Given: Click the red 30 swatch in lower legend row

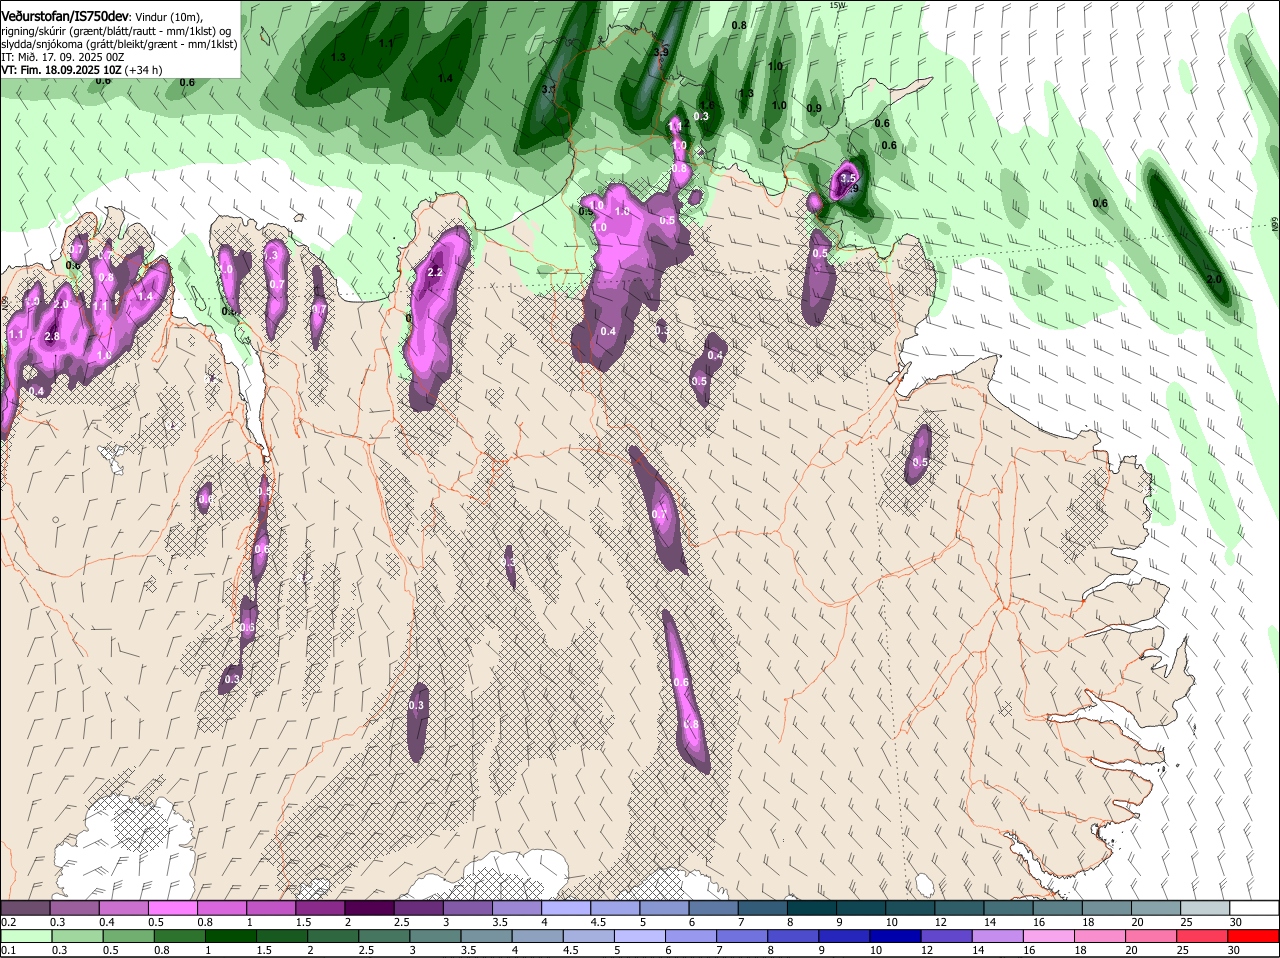Looking at the screenshot, I should click(x=1254, y=936).
